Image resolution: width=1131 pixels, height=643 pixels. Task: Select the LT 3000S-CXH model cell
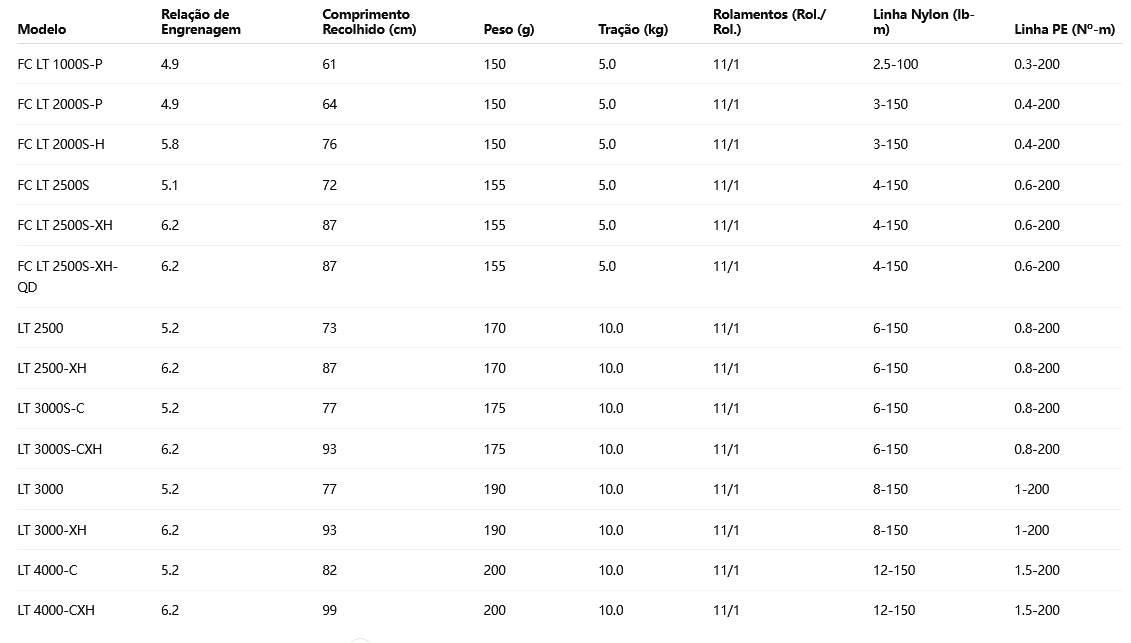tap(60, 449)
